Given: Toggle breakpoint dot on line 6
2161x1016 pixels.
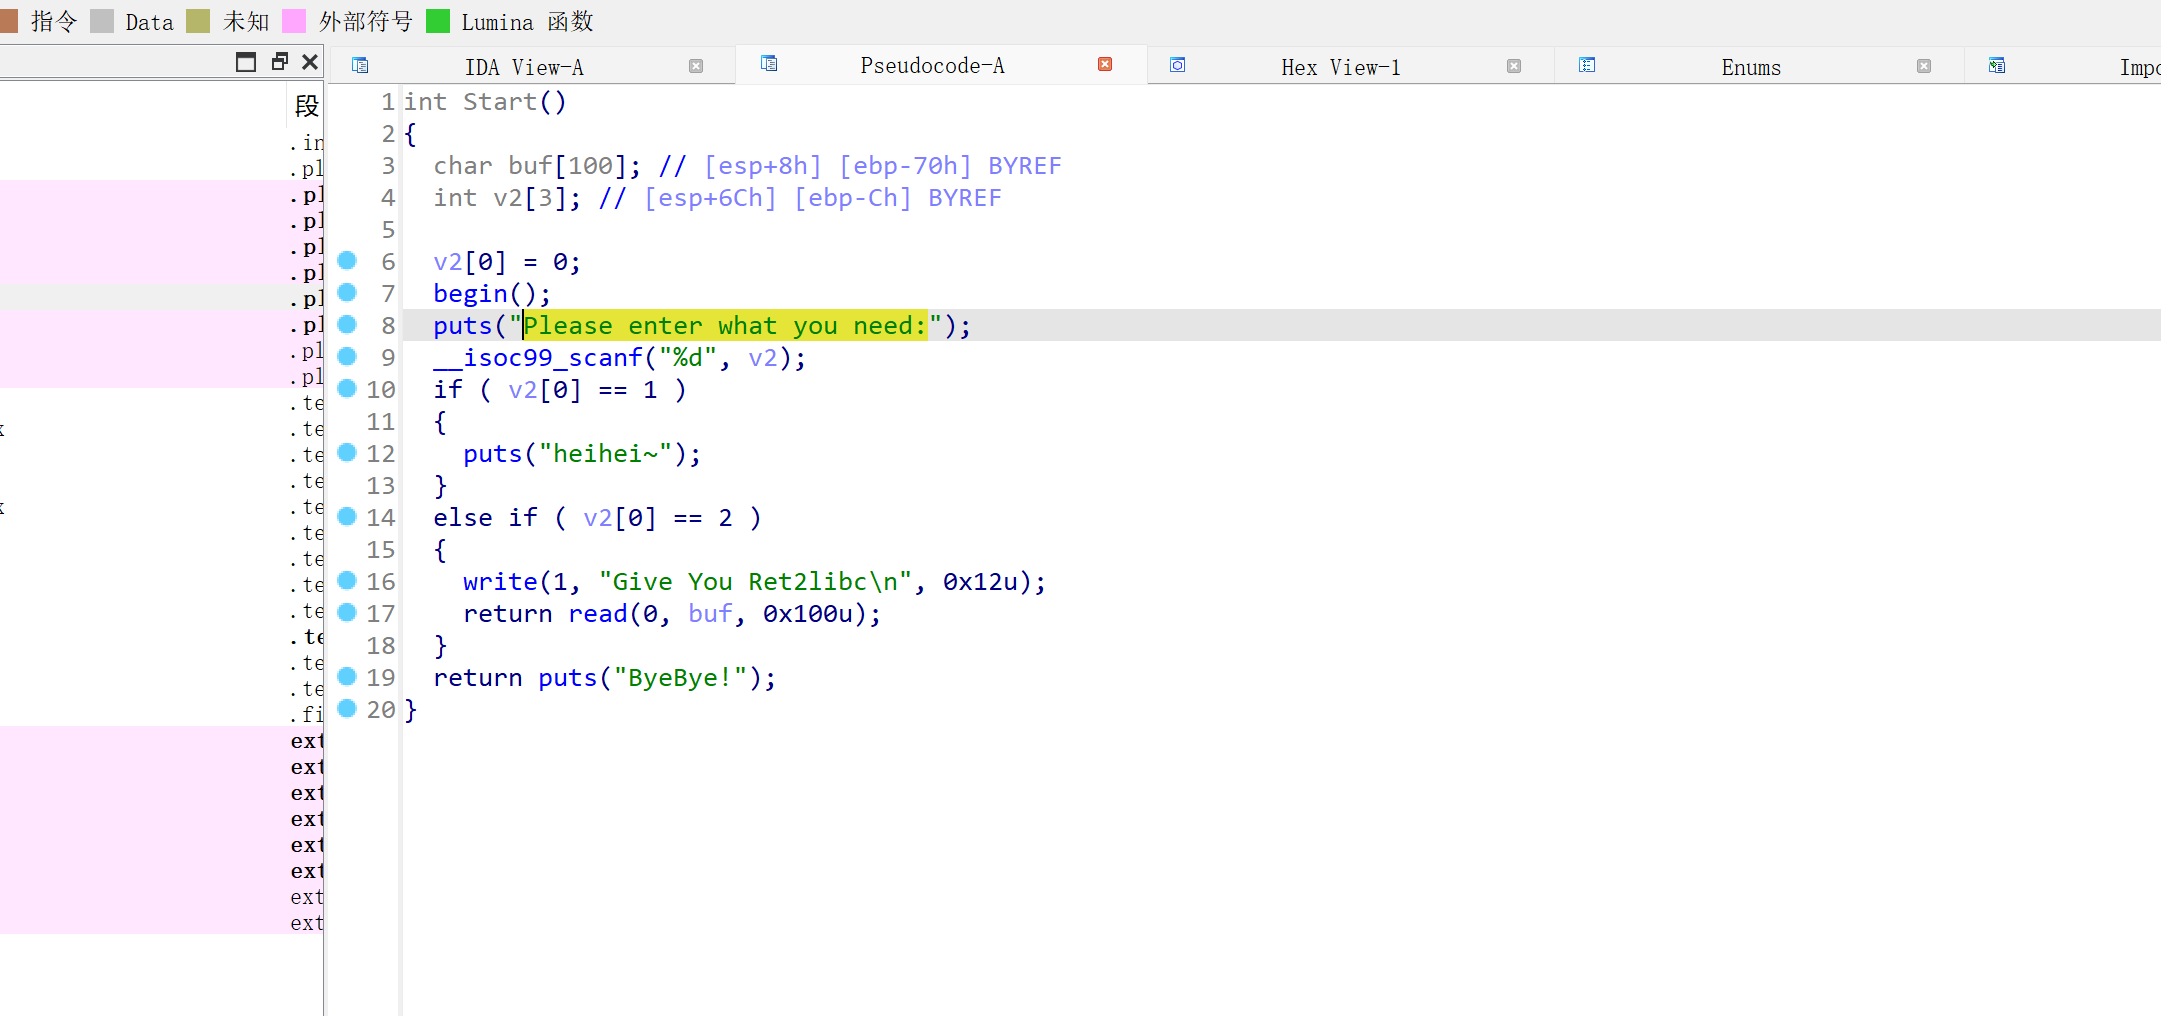Looking at the screenshot, I should (x=347, y=261).
